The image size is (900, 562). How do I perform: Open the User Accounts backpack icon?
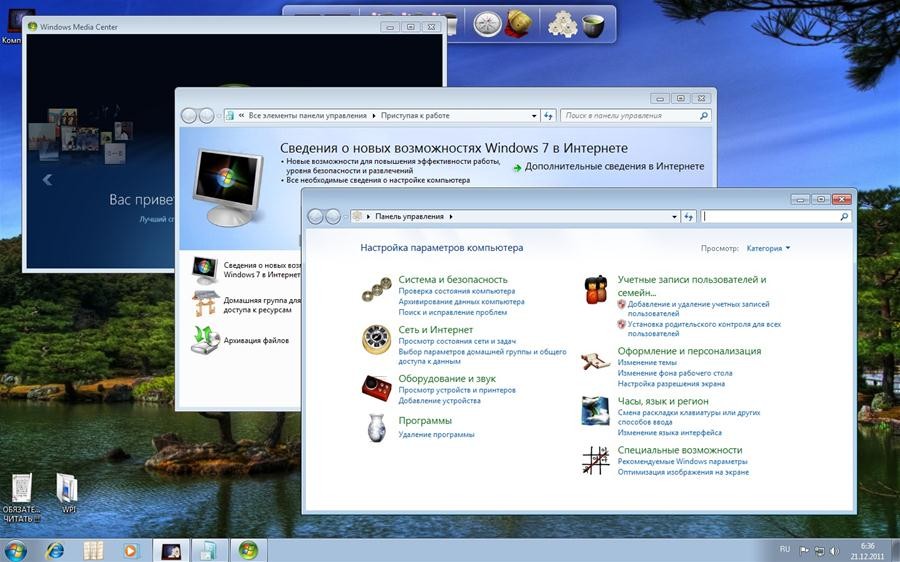596,290
